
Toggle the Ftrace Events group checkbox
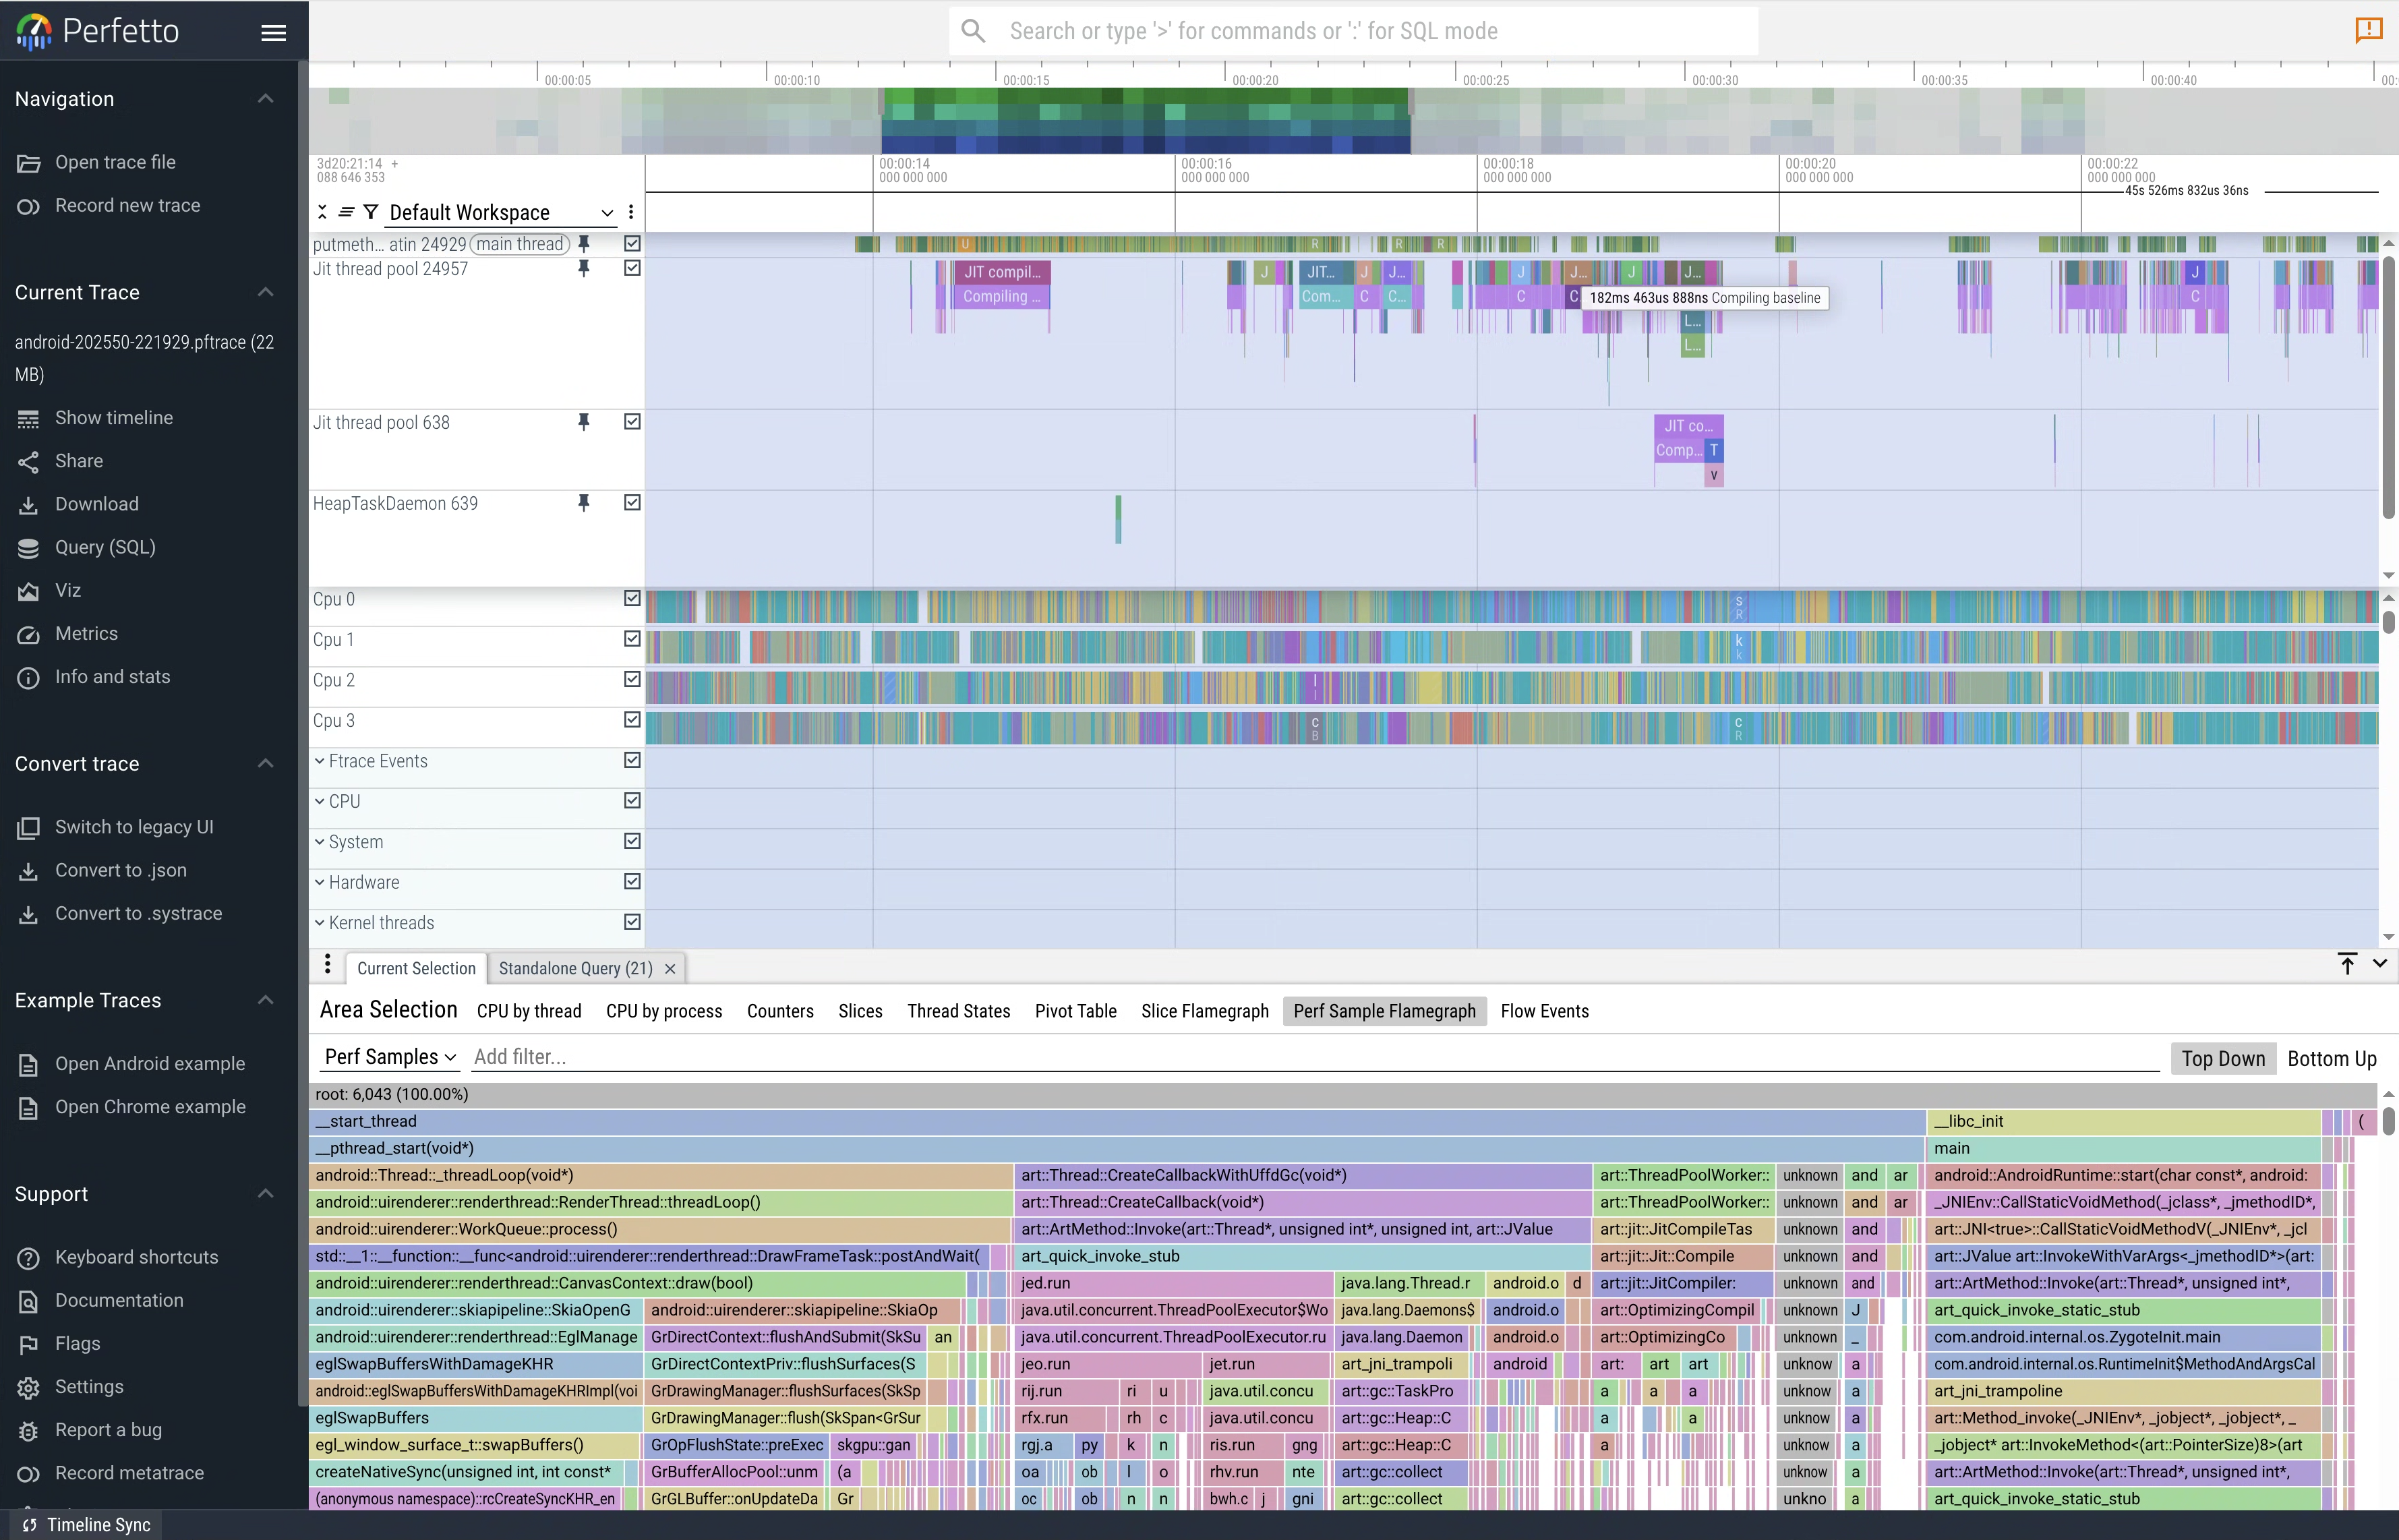click(632, 760)
